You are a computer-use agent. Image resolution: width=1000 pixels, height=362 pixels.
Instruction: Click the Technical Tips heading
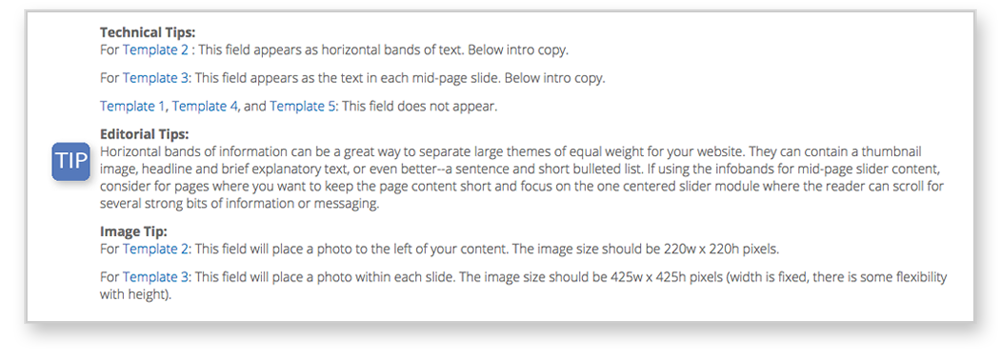tap(147, 32)
